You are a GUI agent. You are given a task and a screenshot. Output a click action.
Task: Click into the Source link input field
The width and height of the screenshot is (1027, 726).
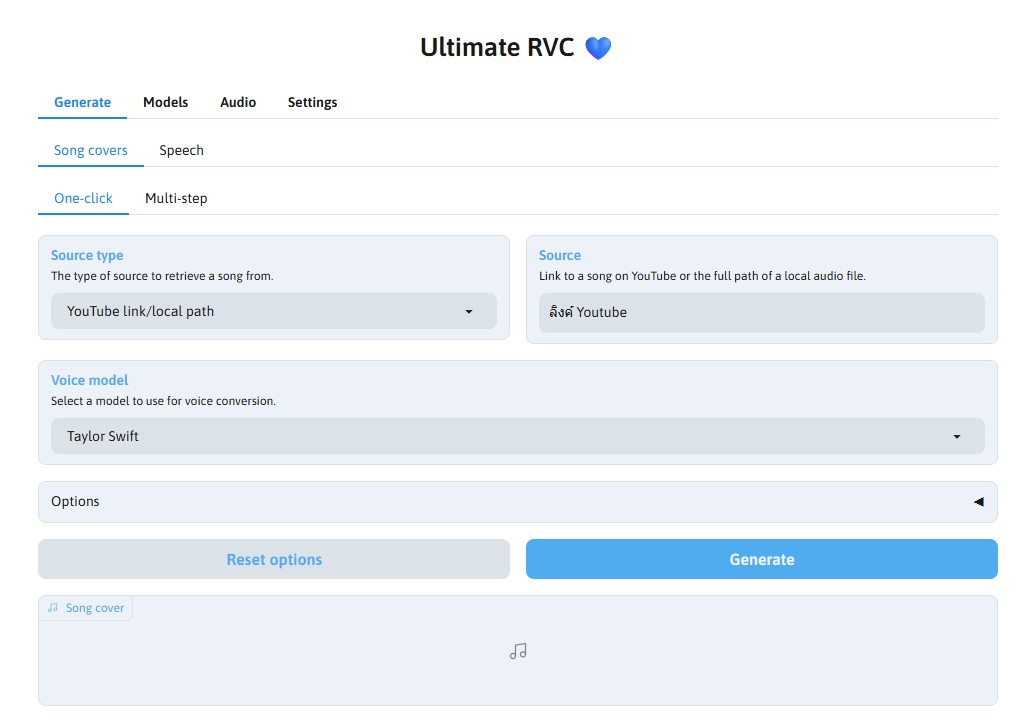tap(760, 313)
